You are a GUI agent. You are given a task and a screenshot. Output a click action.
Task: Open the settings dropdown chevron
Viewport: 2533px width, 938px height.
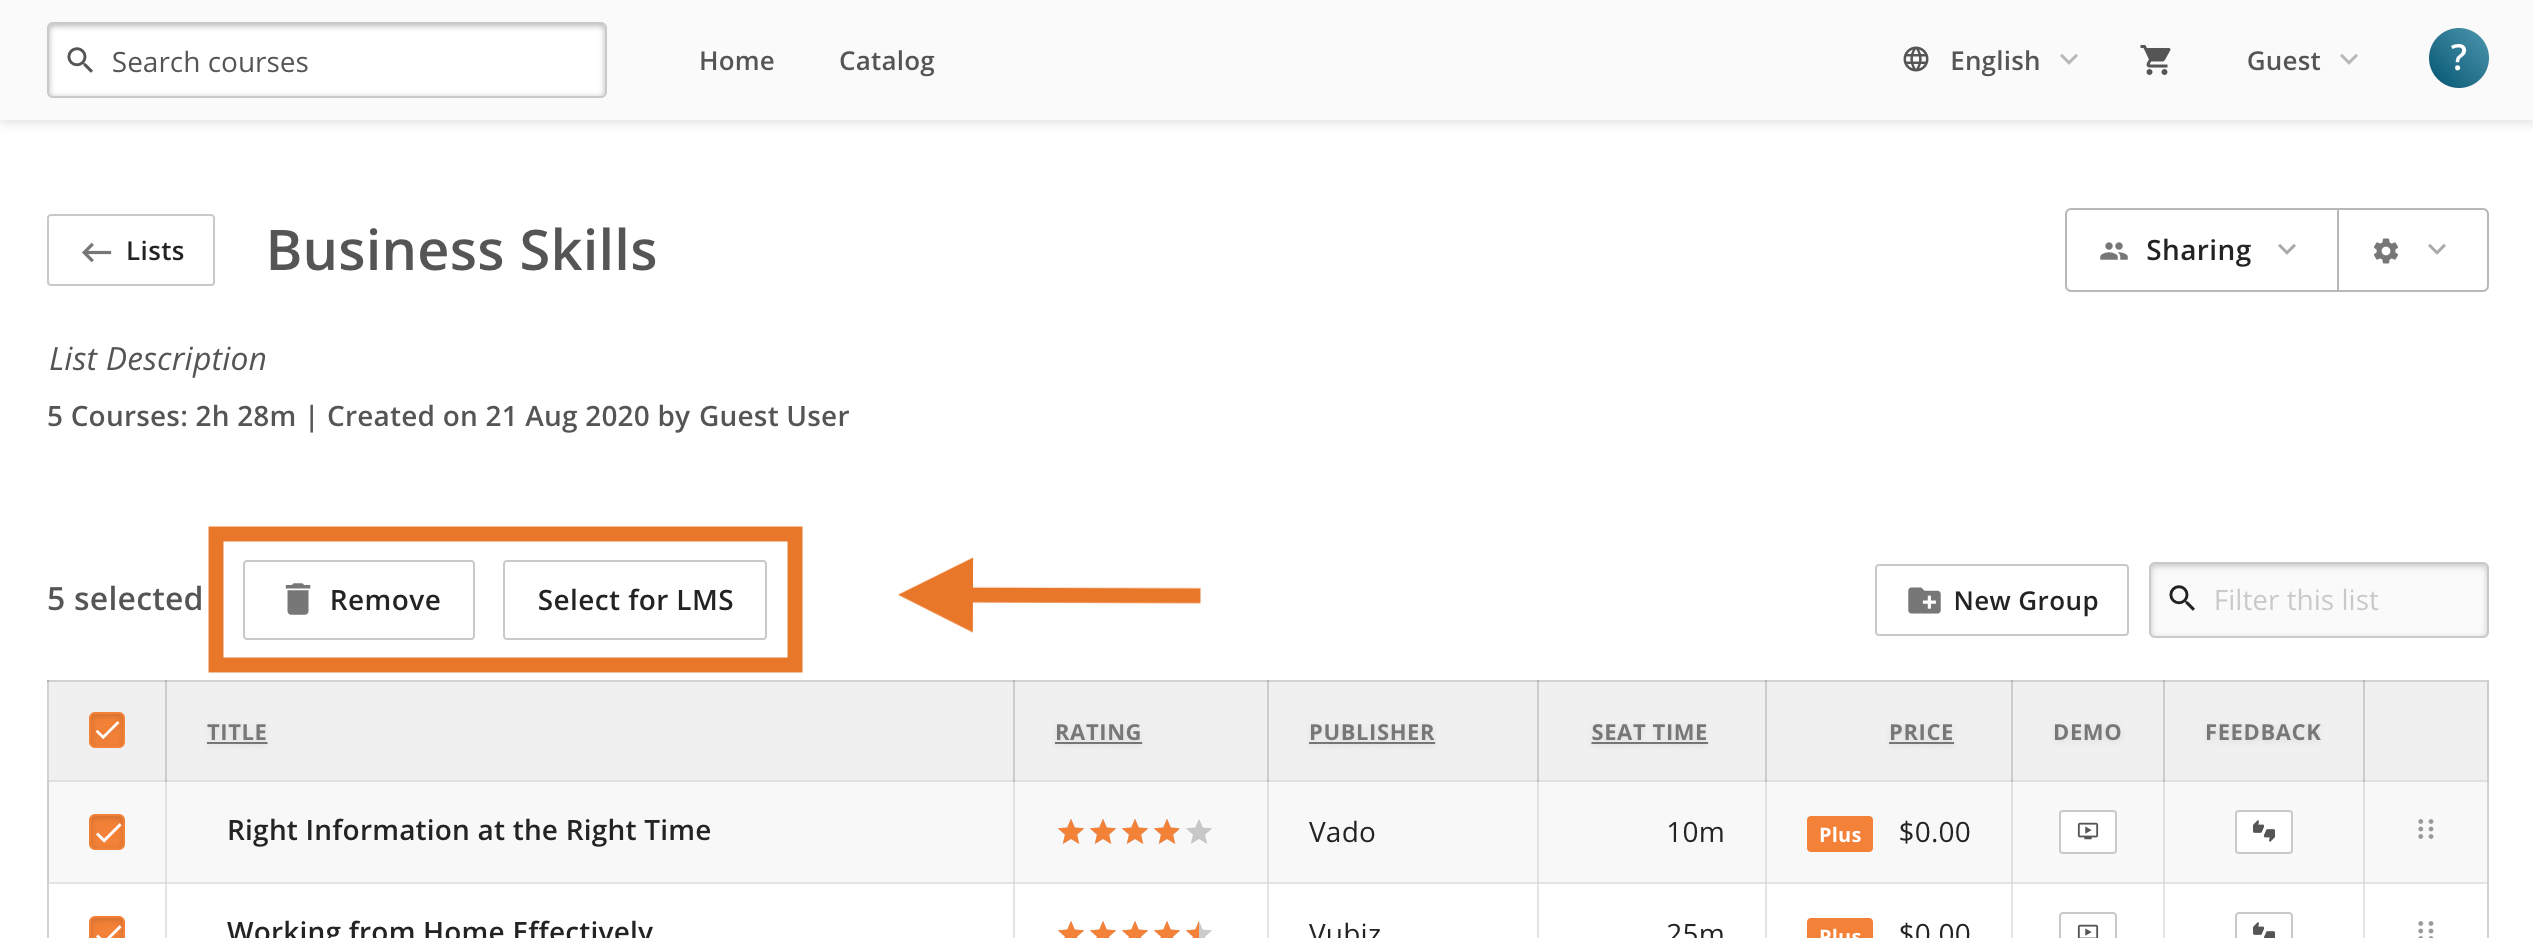2437,249
